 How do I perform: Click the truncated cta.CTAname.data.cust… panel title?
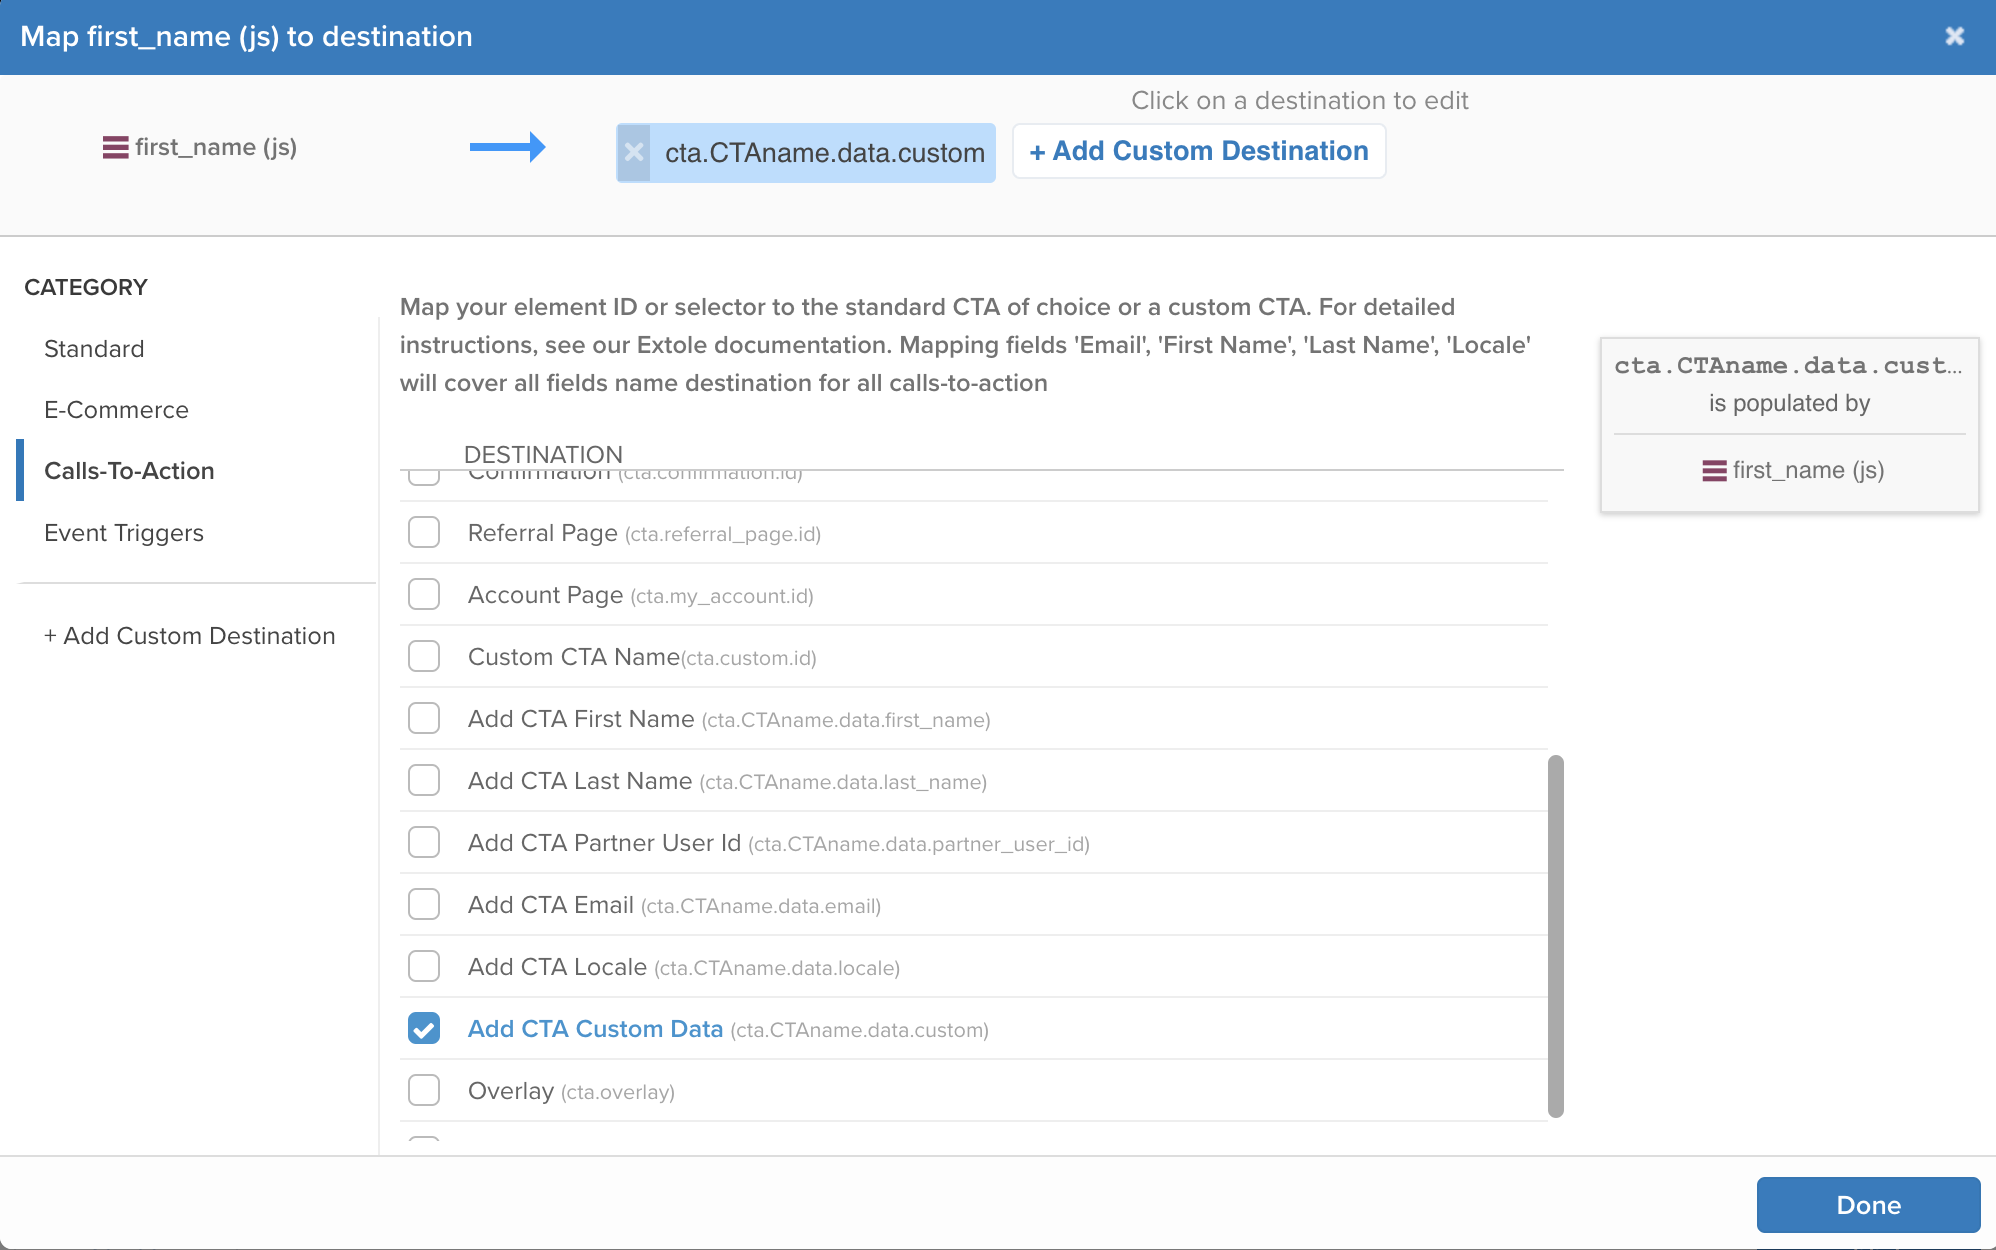[x=1788, y=366]
